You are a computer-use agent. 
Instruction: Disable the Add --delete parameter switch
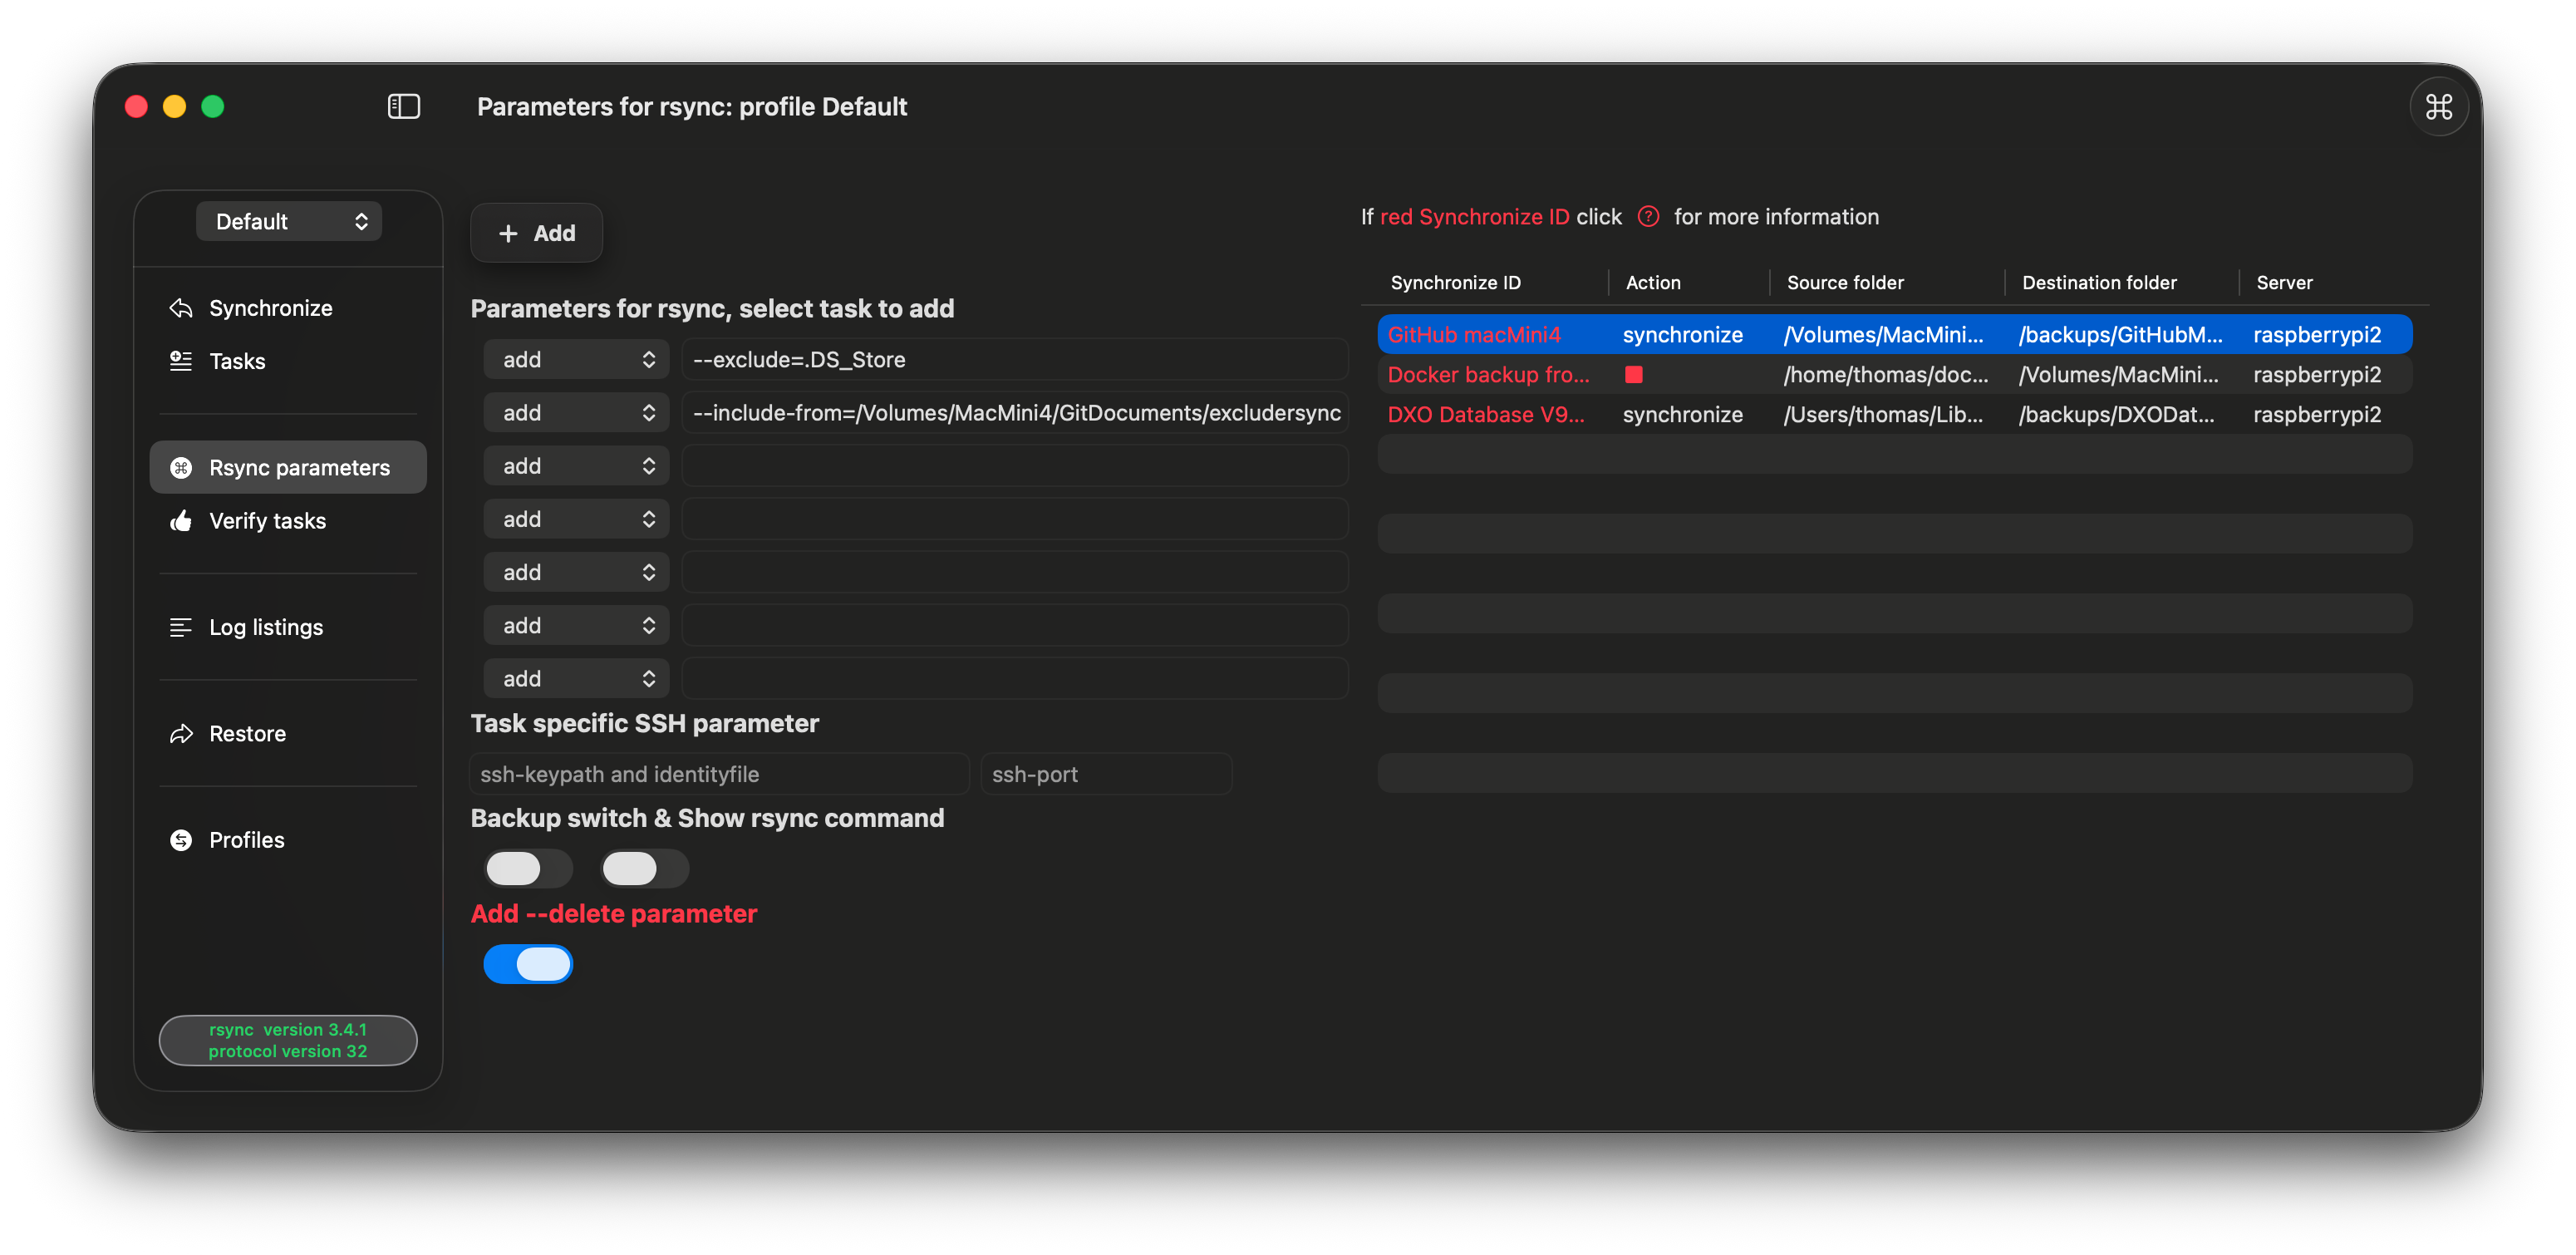coord(527,964)
